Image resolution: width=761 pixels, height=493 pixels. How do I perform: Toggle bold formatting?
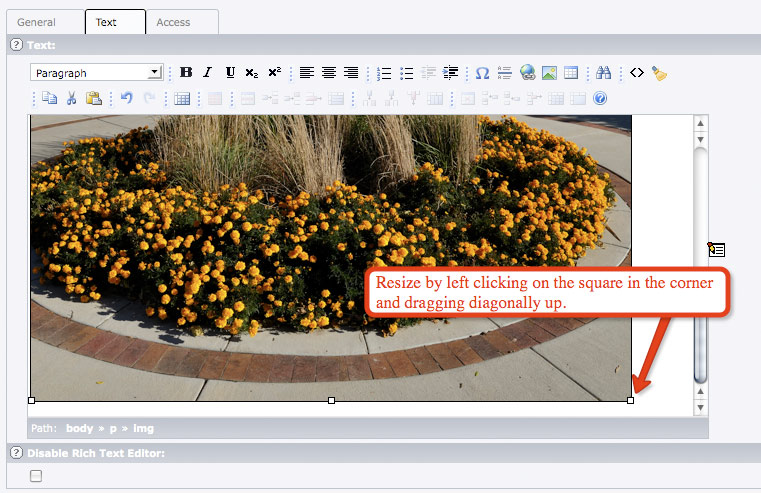tap(186, 73)
